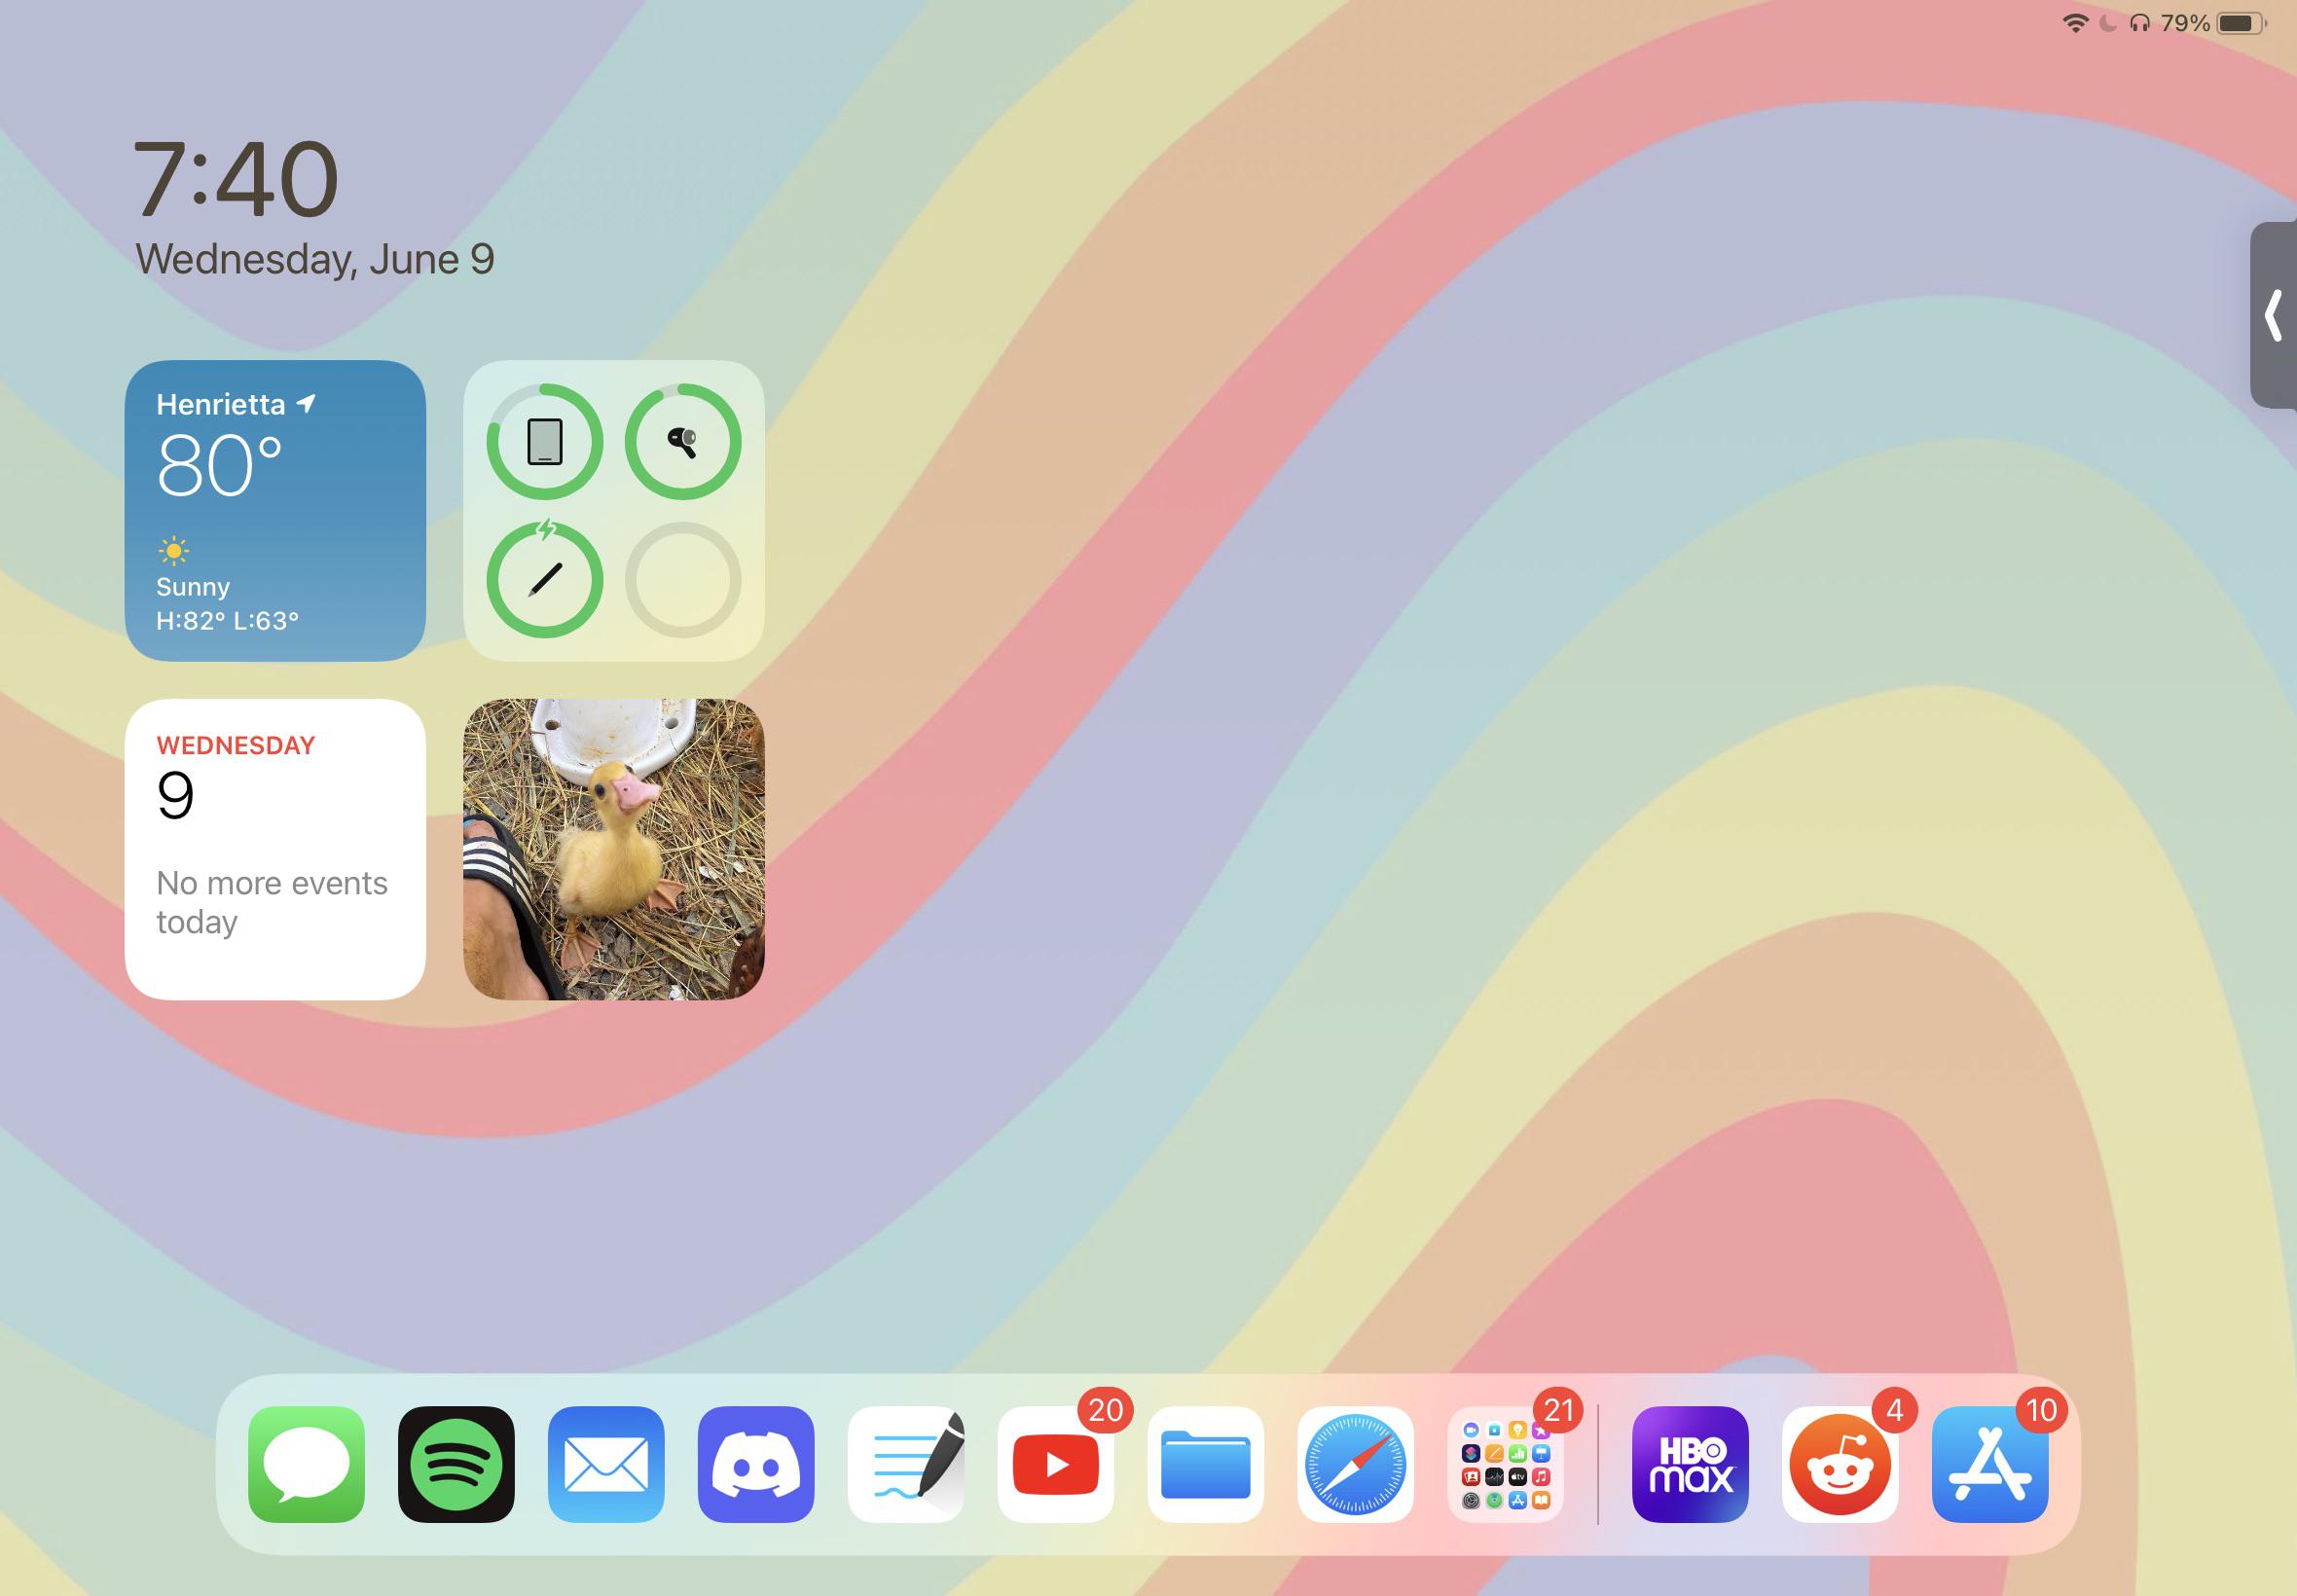Open Reddit with 4 notifications
Screen dimensions: 2297x1596
1840,1464
